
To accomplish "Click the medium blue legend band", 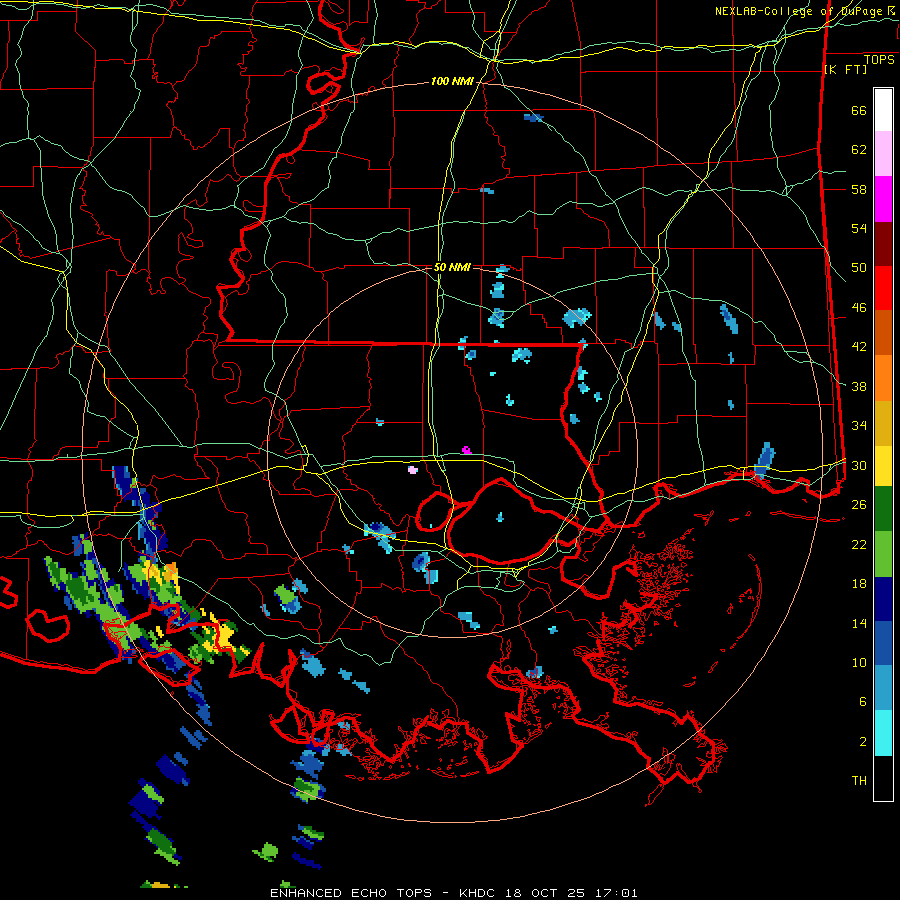I will (883, 643).
